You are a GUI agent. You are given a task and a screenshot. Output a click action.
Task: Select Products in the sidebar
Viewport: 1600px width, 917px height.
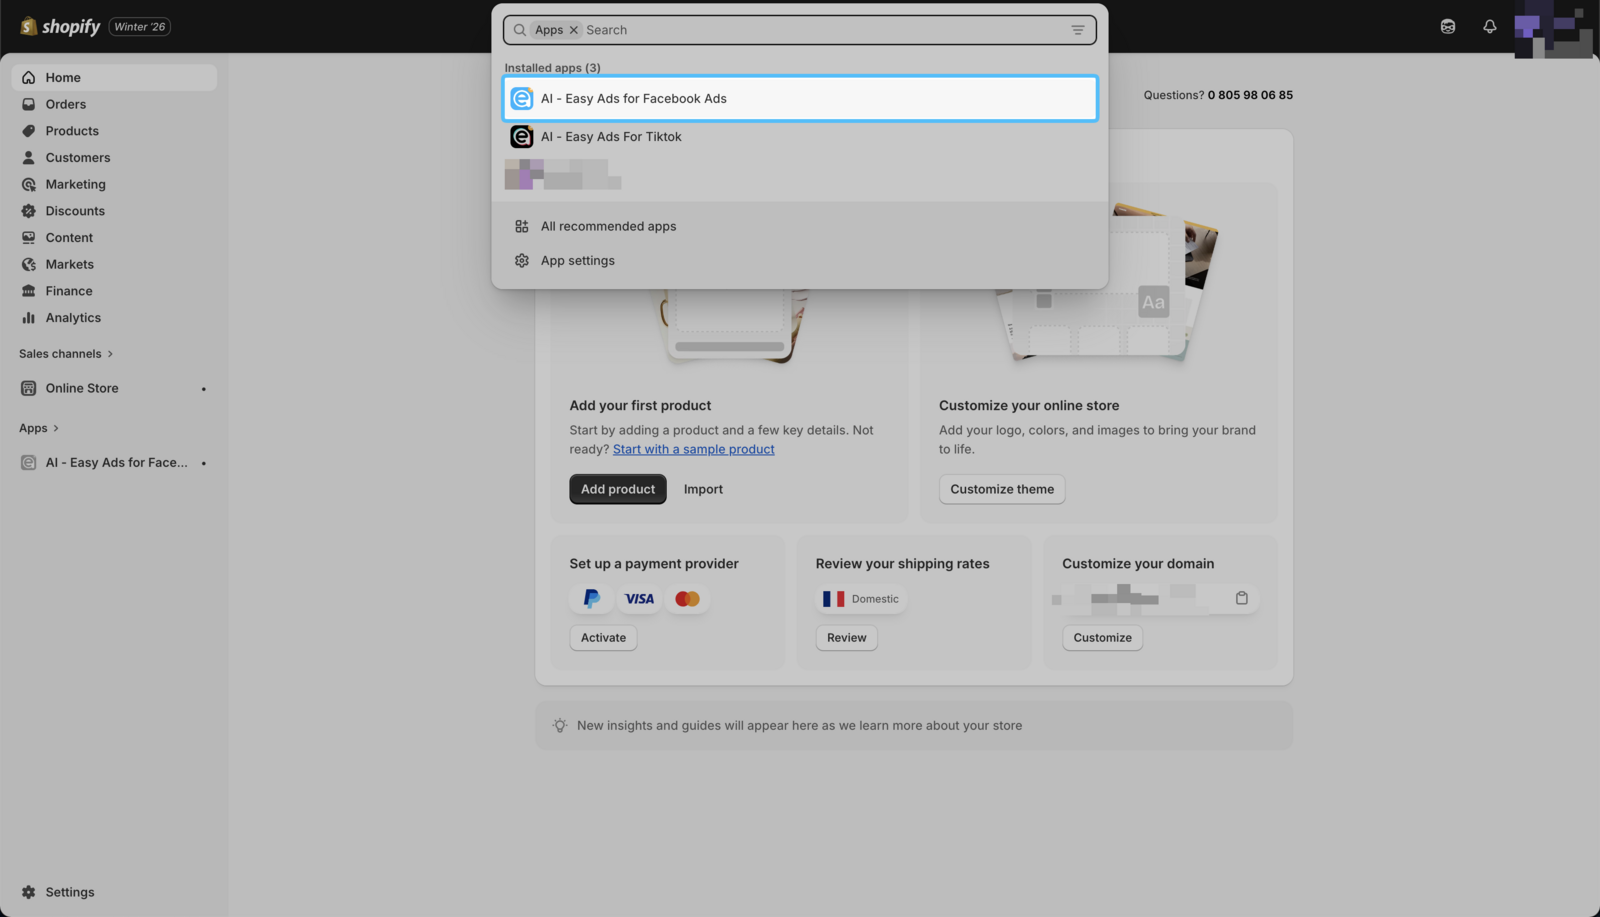pyautogui.click(x=71, y=130)
